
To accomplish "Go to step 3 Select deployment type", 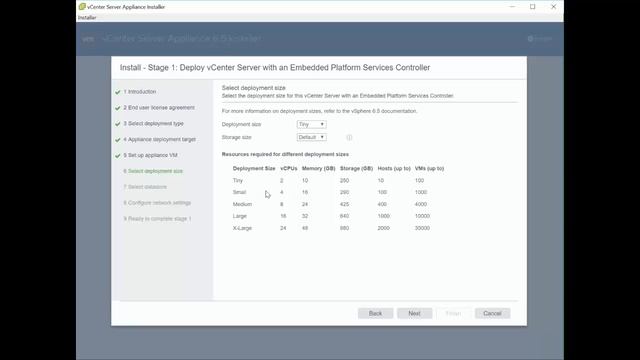I will [x=153, y=124].
